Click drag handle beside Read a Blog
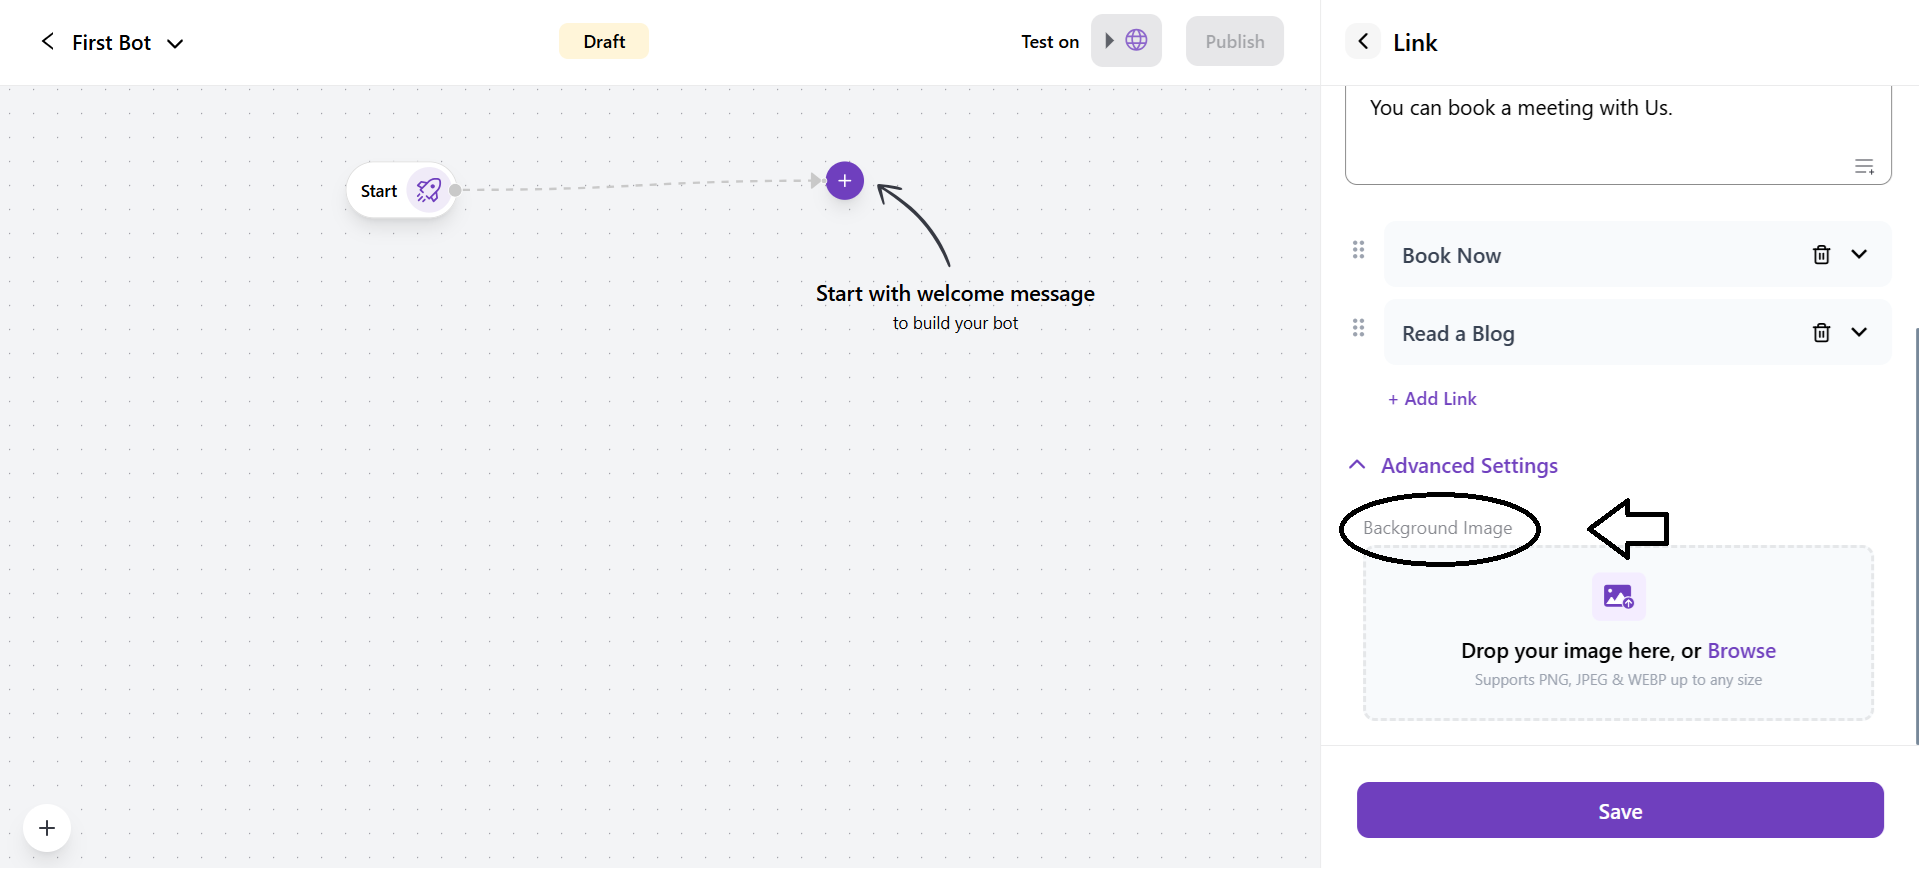 [x=1358, y=328]
